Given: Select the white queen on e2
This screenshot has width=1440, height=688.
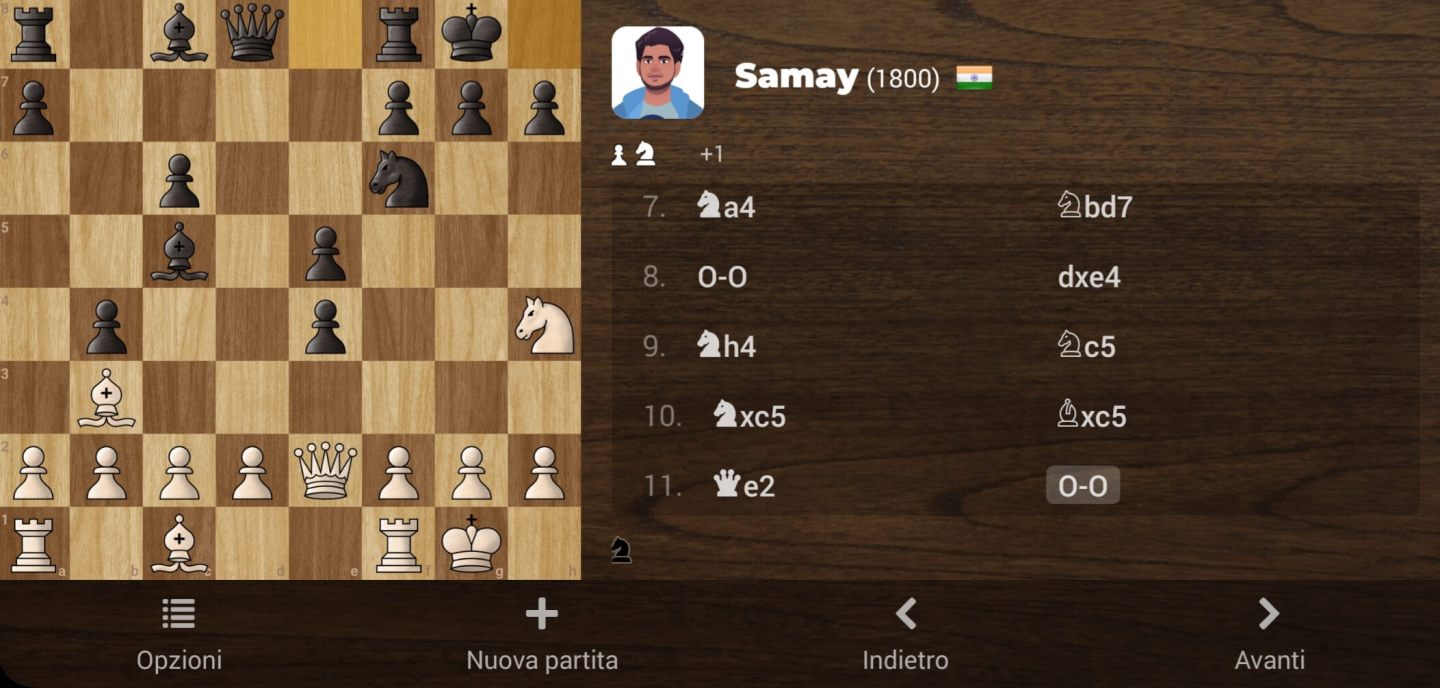Looking at the screenshot, I should pos(325,471).
